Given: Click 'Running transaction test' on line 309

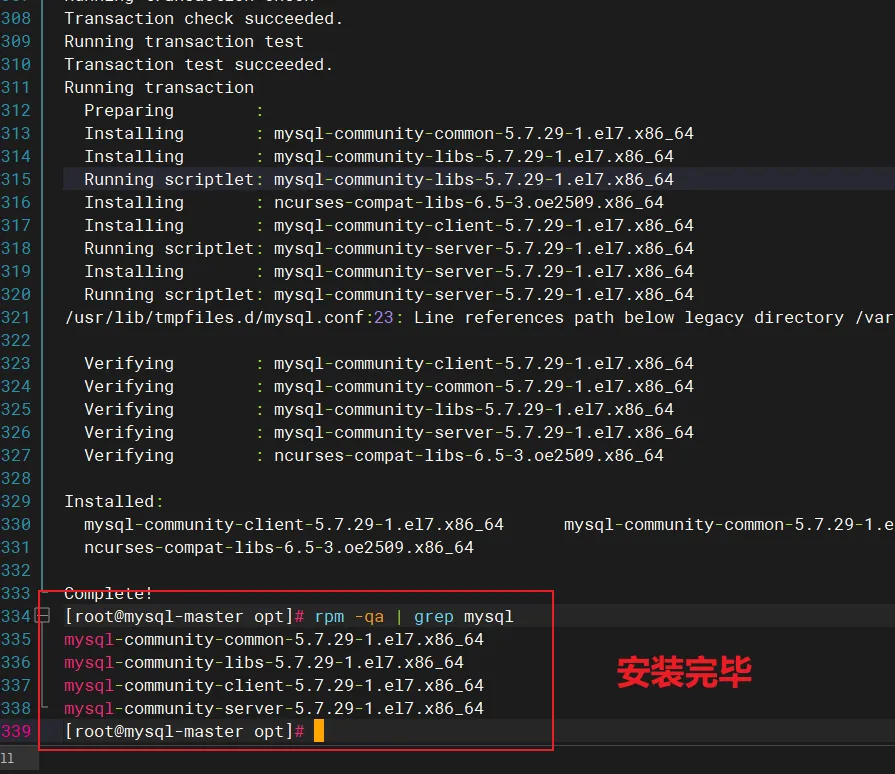Looking at the screenshot, I should pyautogui.click(x=184, y=41).
